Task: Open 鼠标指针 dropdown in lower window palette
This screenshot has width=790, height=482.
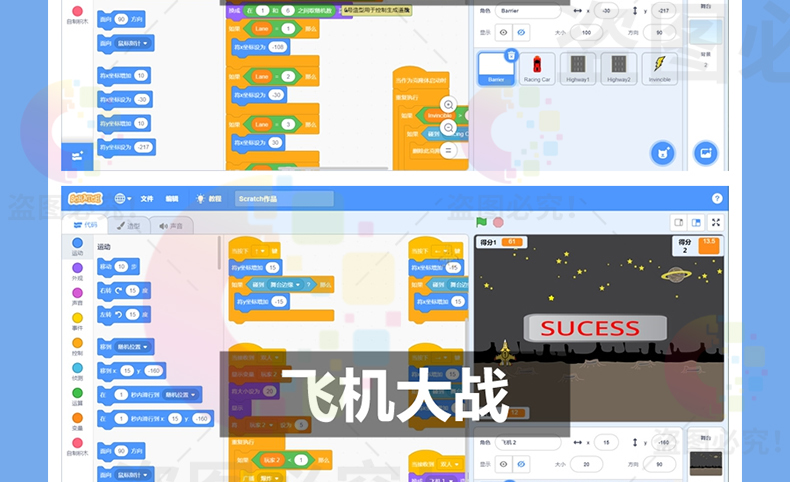Action: [x=133, y=474]
